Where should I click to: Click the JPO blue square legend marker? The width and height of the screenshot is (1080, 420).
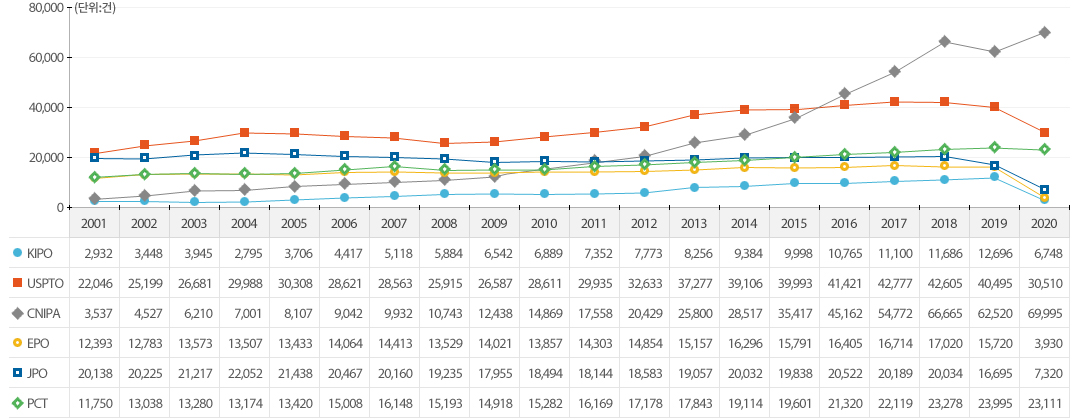(x=16, y=373)
